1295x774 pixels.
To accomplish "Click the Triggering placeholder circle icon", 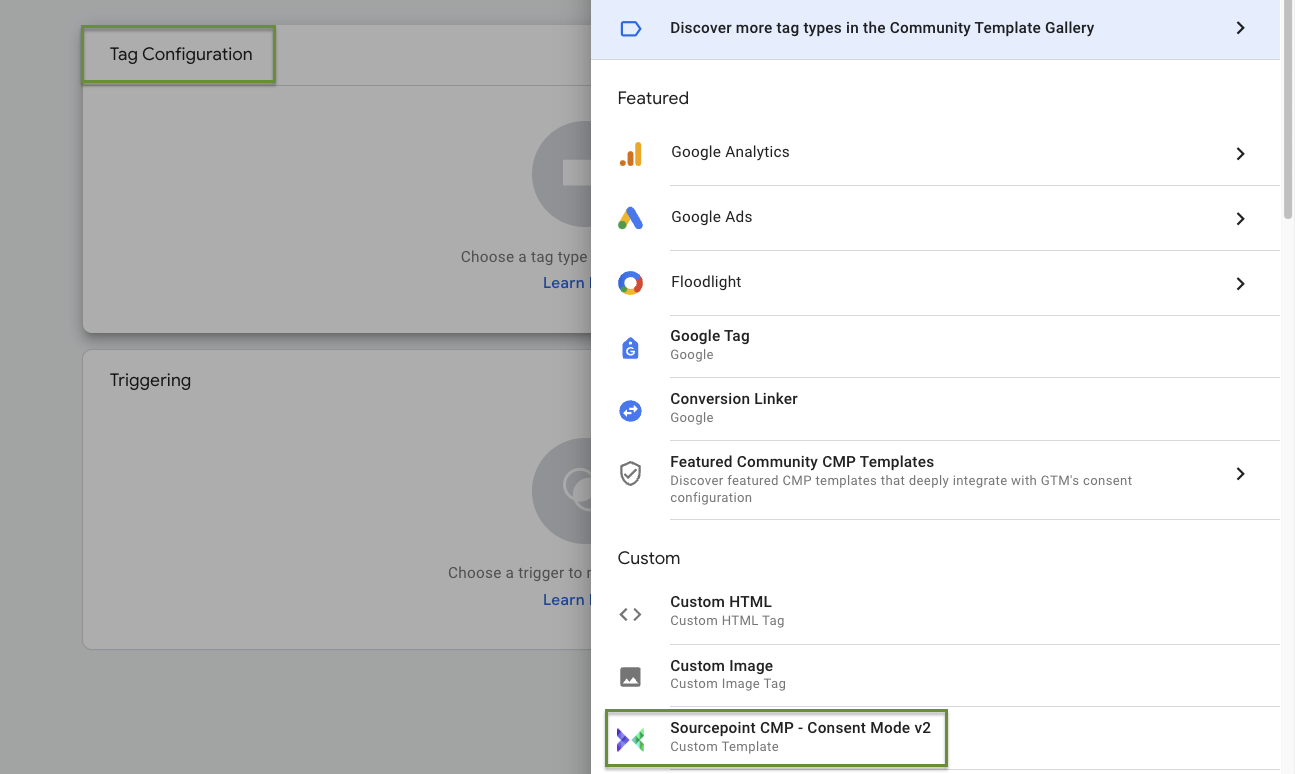I will [562, 491].
